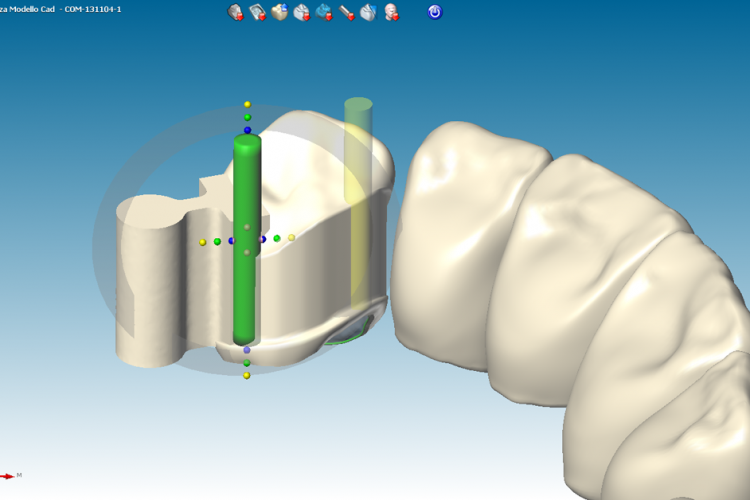
Task: Click the green handle left of the pin
Action: (217, 241)
